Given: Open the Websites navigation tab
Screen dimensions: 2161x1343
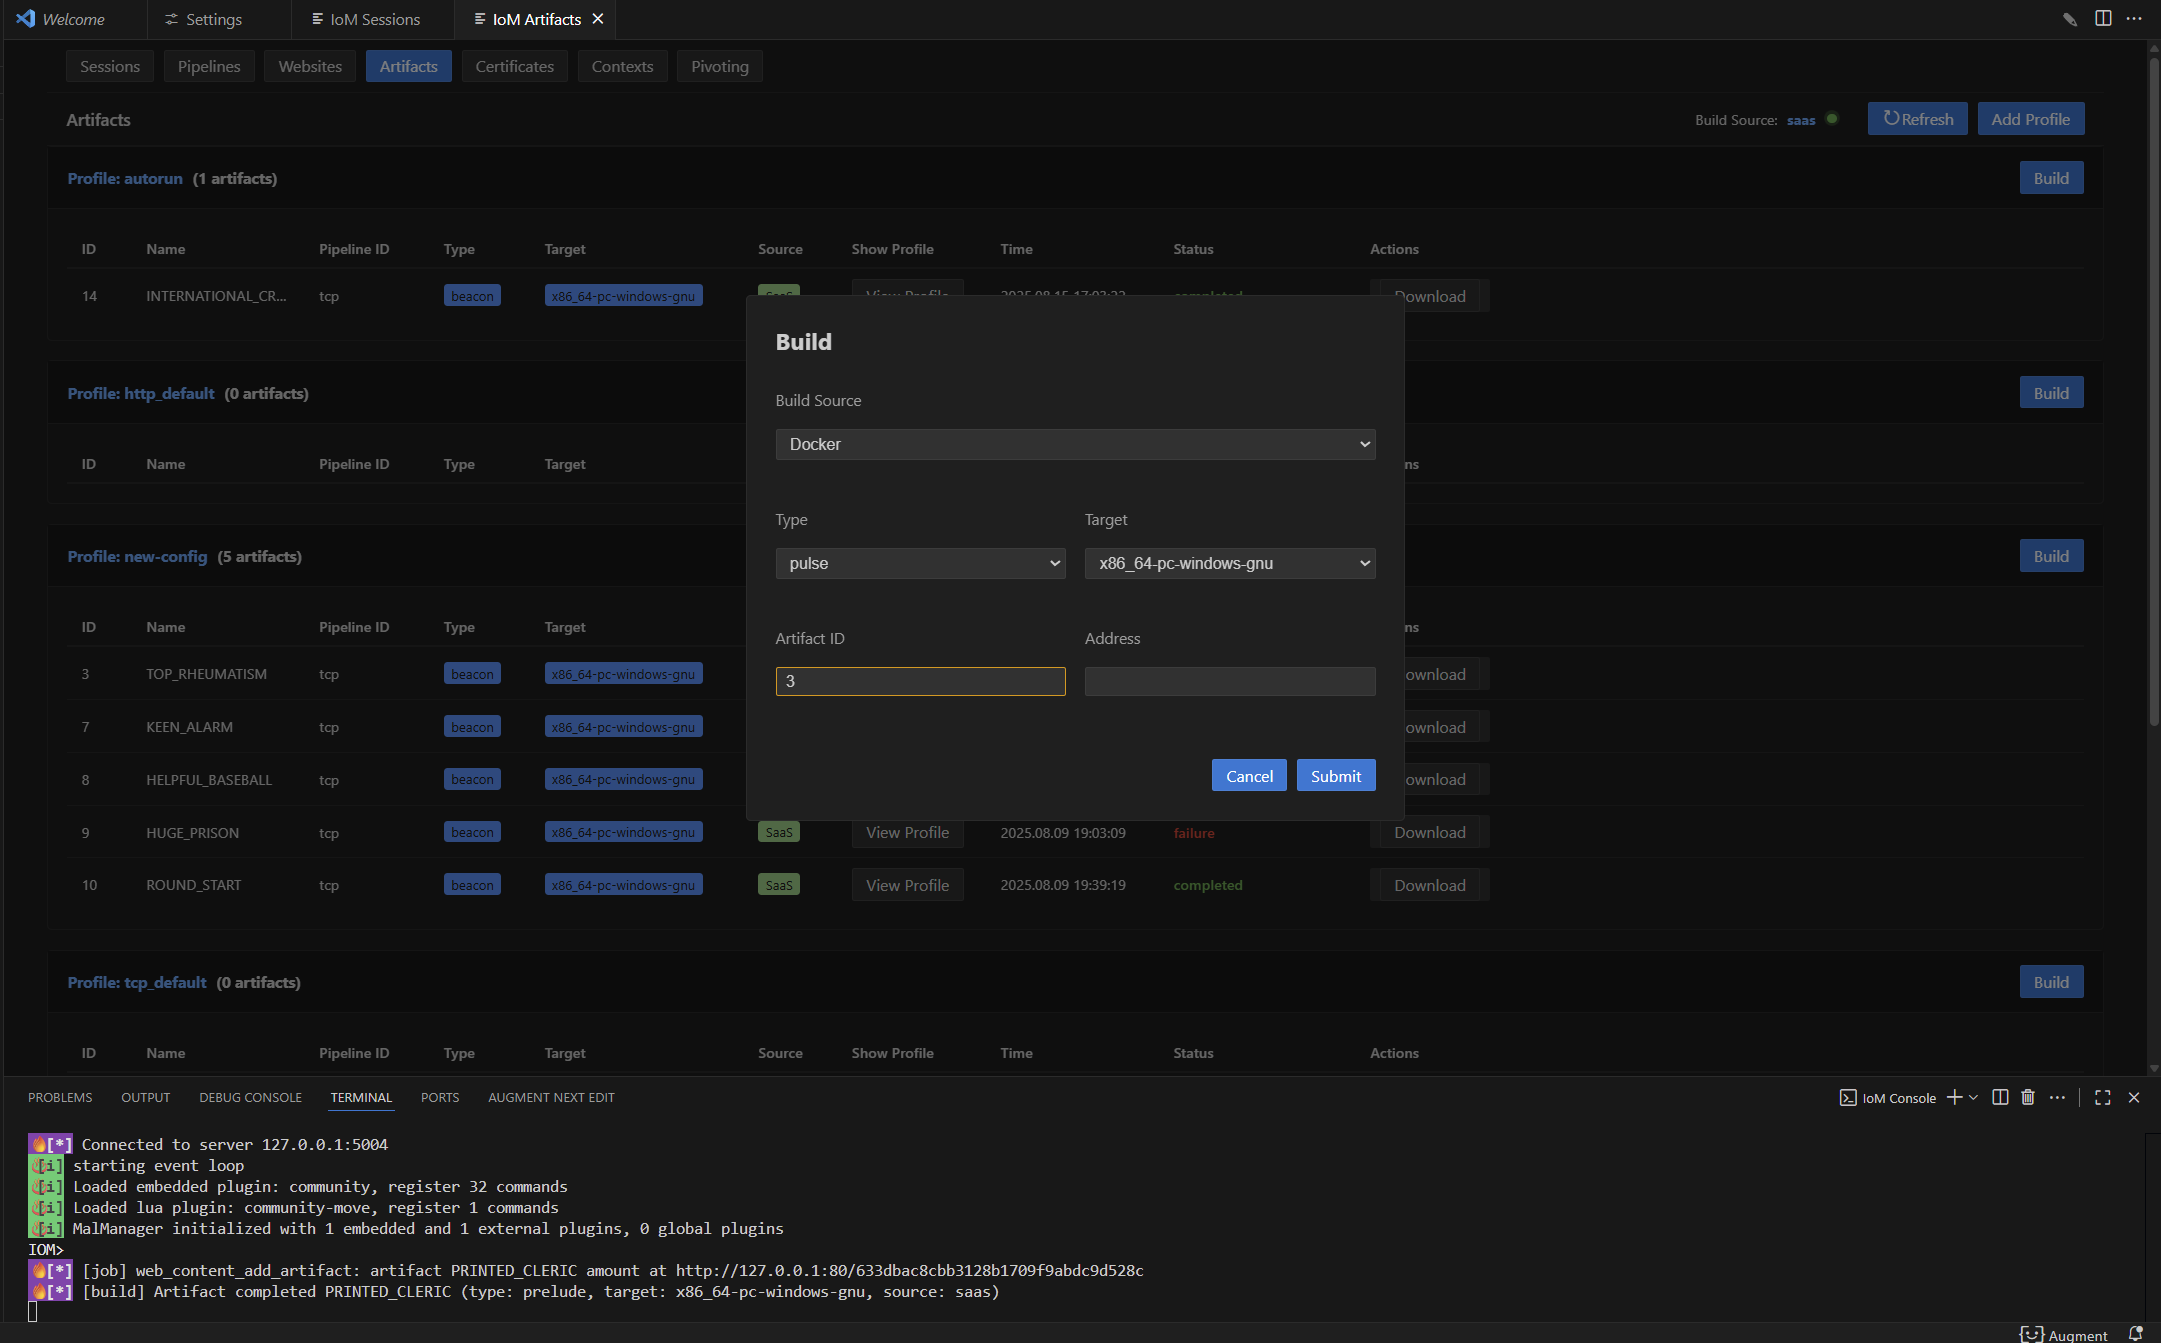Looking at the screenshot, I should [310, 66].
